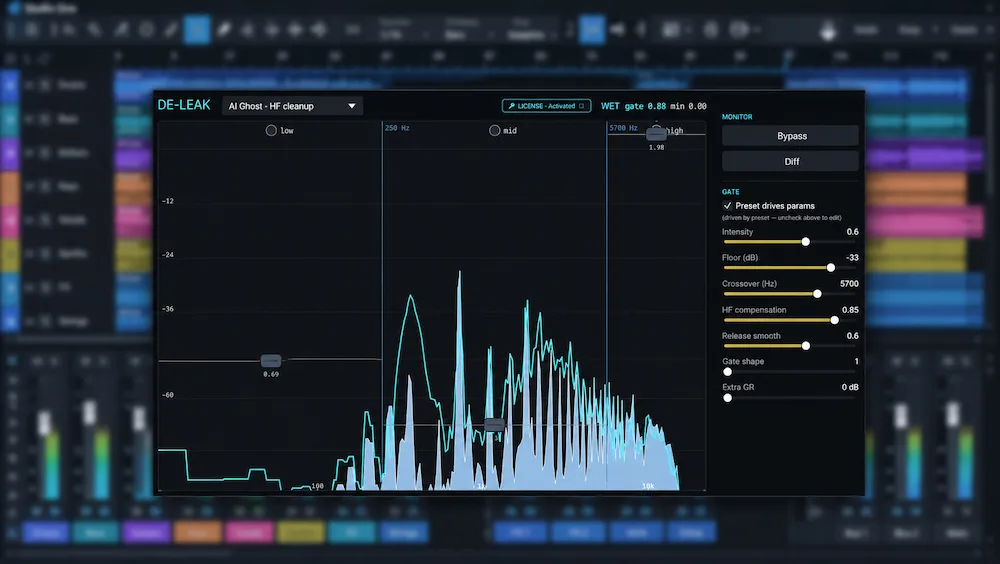
Task: Click the GATE section heading
Action: [731, 191]
